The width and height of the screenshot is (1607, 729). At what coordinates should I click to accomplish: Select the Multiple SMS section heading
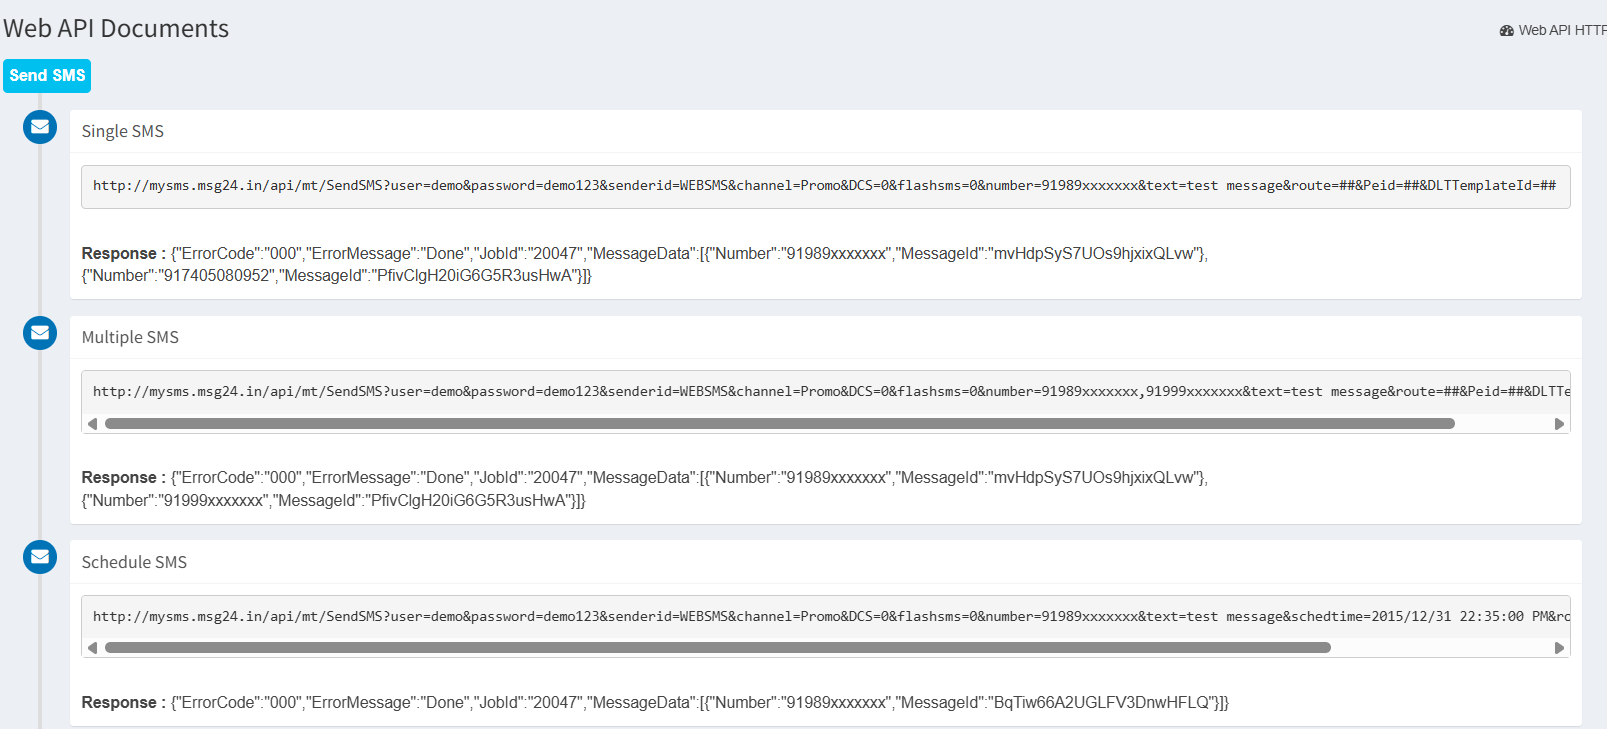point(130,338)
